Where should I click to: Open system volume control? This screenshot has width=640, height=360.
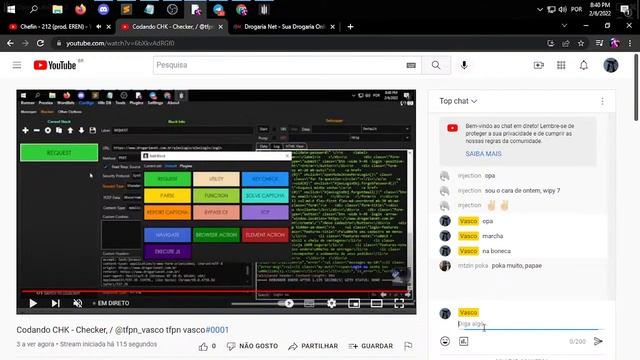click(x=562, y=9)
